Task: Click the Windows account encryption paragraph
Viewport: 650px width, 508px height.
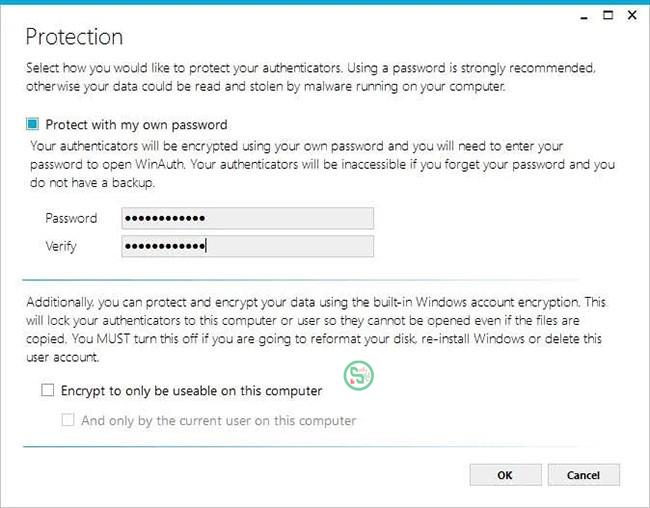Action: [x=316, y=330]
